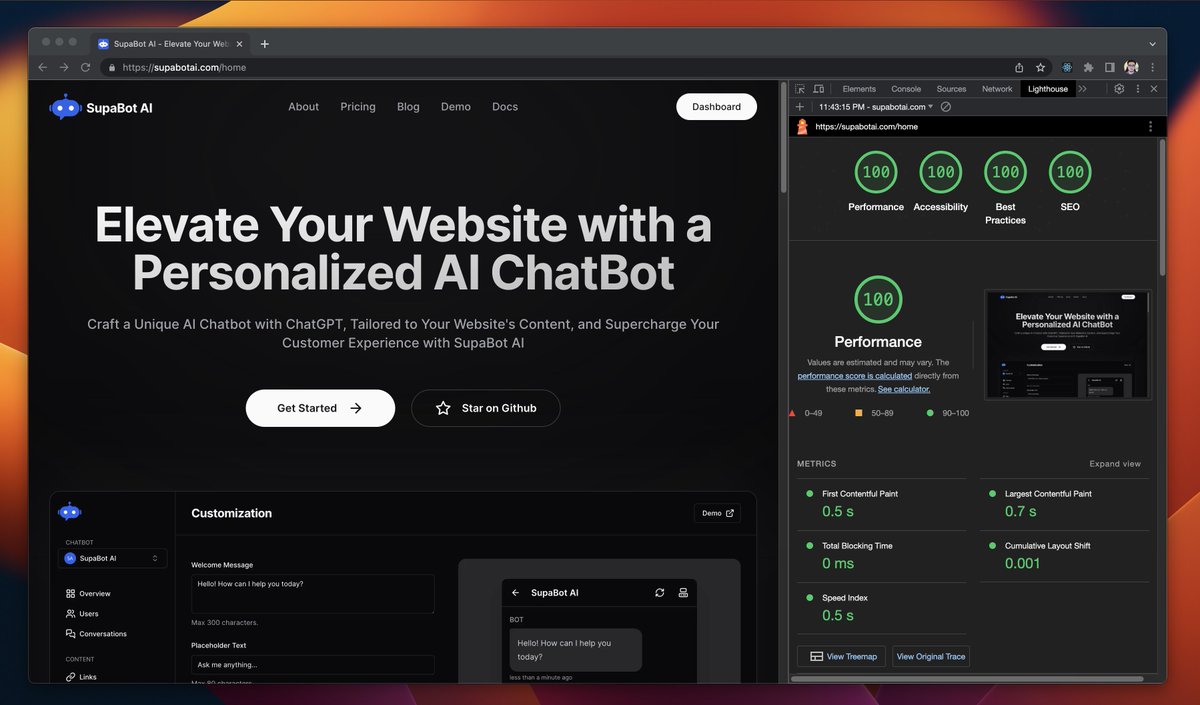Open the About nav link

pos(304,107)
